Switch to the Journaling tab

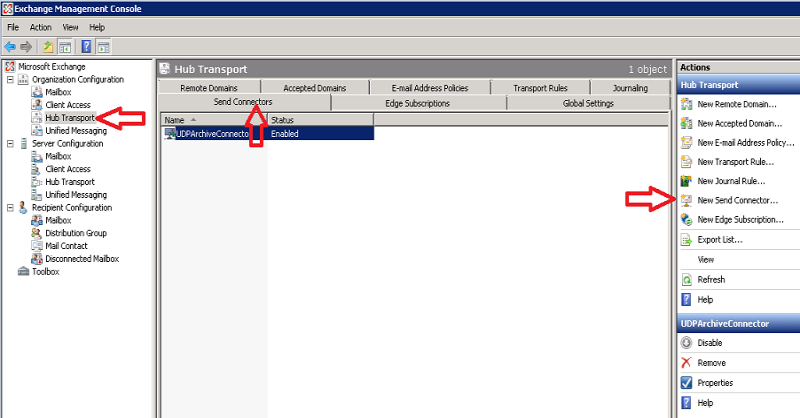pos(631,88)
